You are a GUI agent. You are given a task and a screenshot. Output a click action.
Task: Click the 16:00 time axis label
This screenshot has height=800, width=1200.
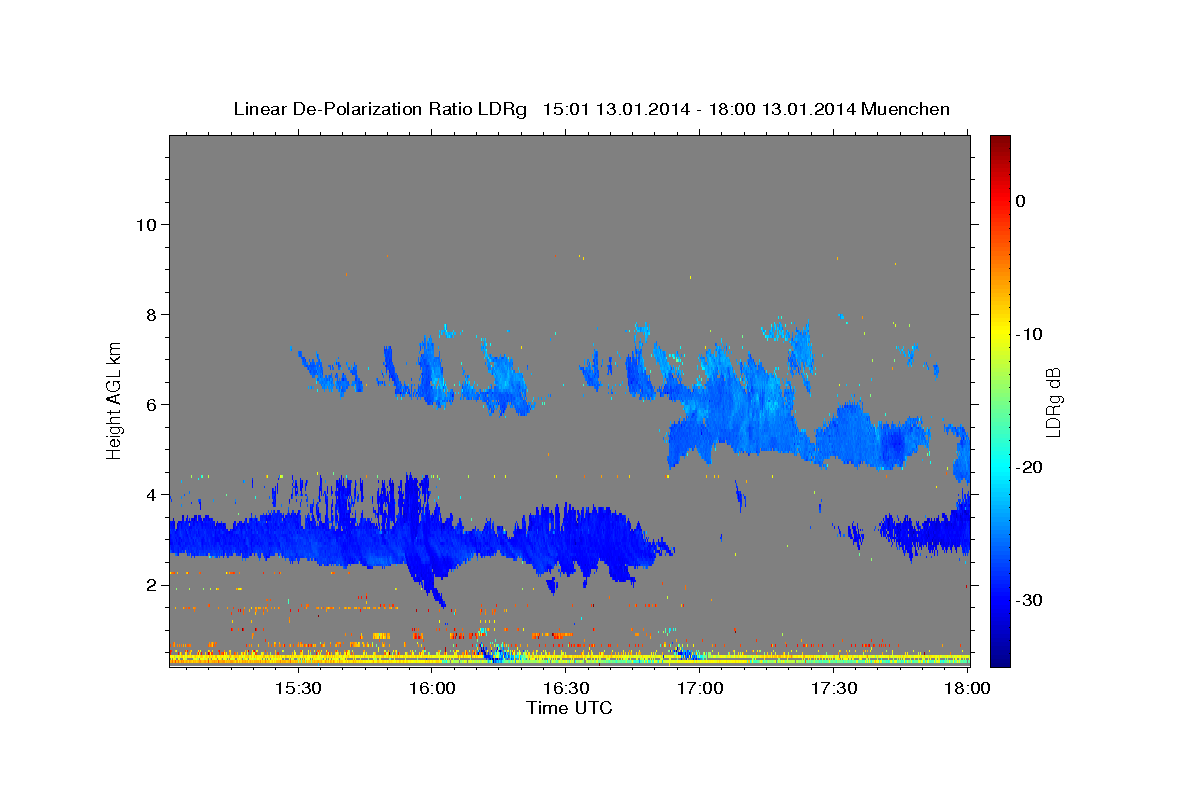[x=432, y=689]
